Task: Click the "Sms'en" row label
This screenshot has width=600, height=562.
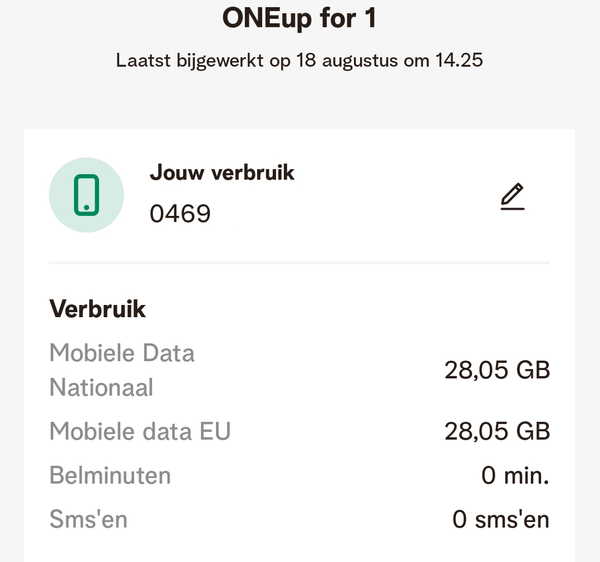Action: click(88, 519)
